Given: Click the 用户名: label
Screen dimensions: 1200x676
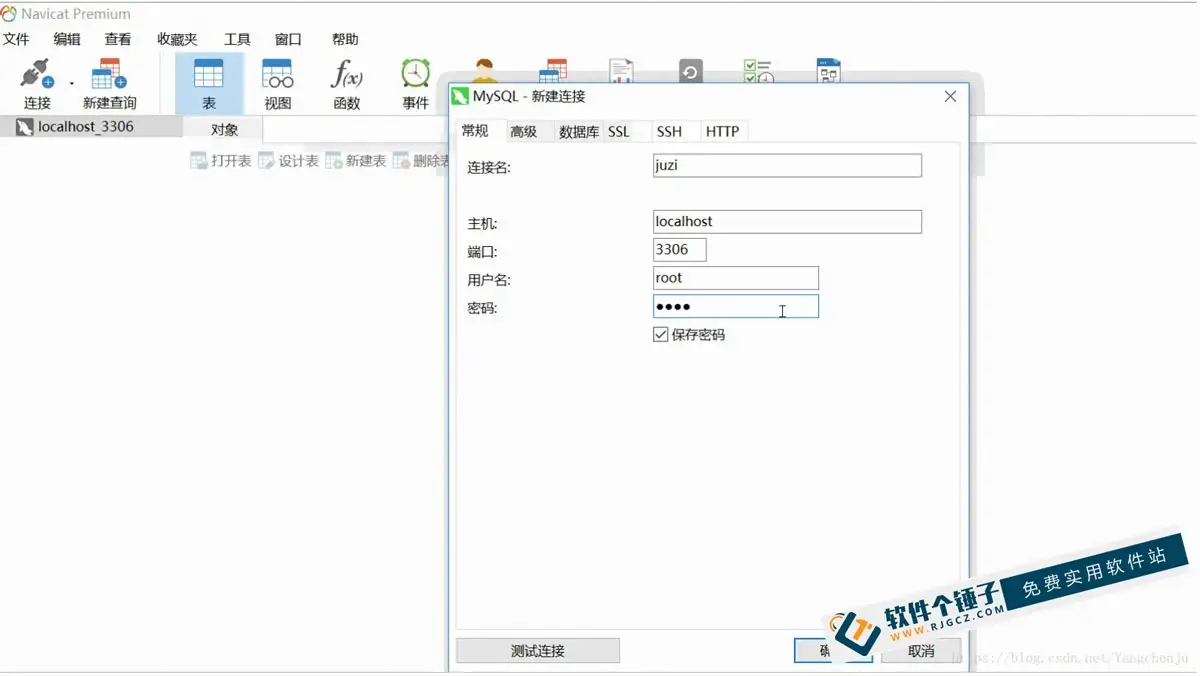Looking at the screenshot, I should [489, 280].
